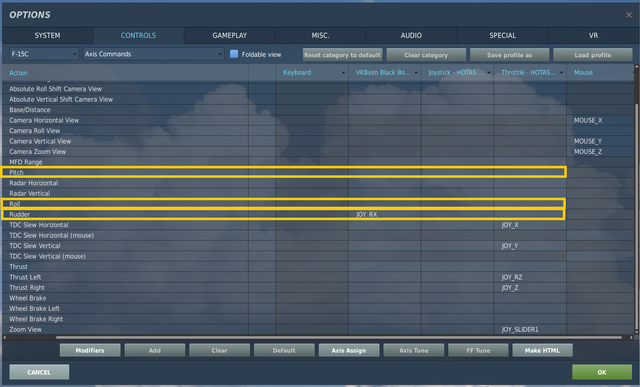The image size is (640, 387).
Task: Open the VR tab
Action: tap(593, 36)
